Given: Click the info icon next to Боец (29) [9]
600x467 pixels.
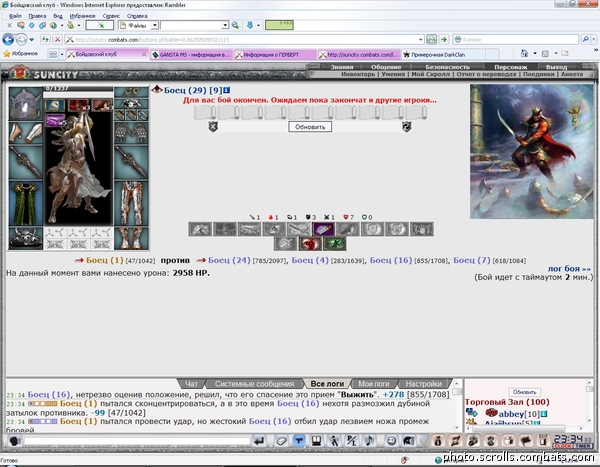Looking at the screenshot, I should point(227,90).
